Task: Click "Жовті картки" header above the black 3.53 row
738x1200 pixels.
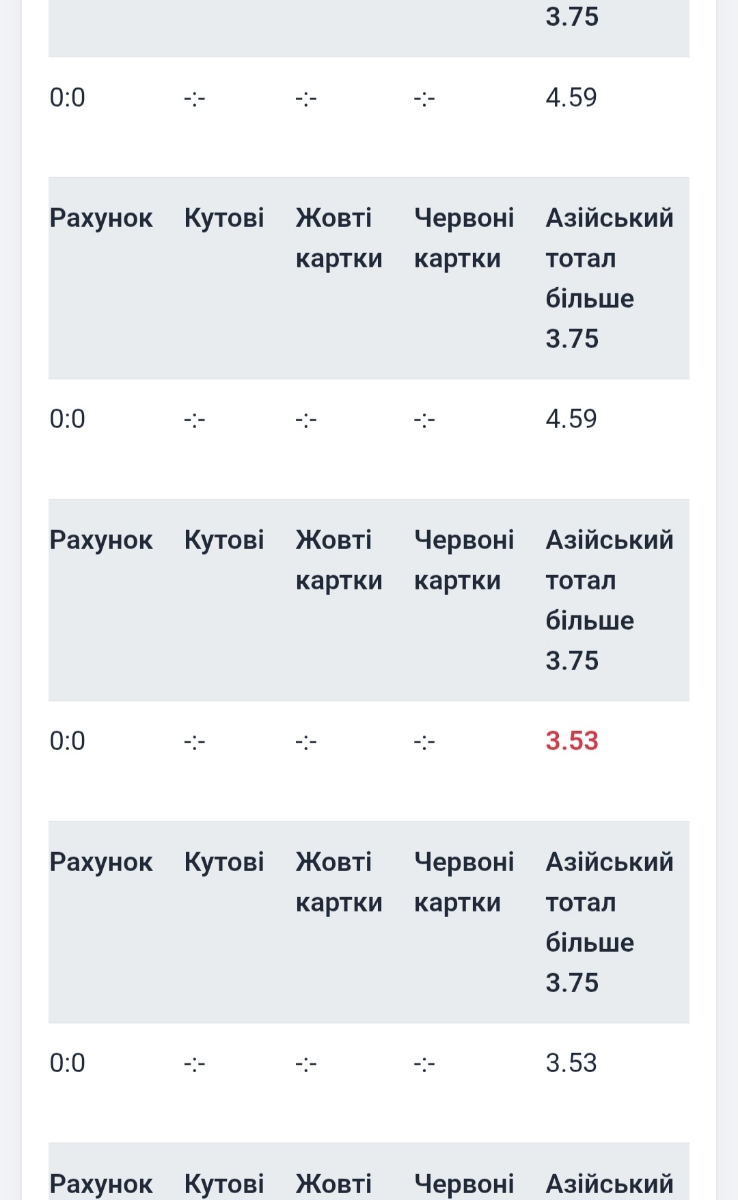Action: click(x=339, y=882)
